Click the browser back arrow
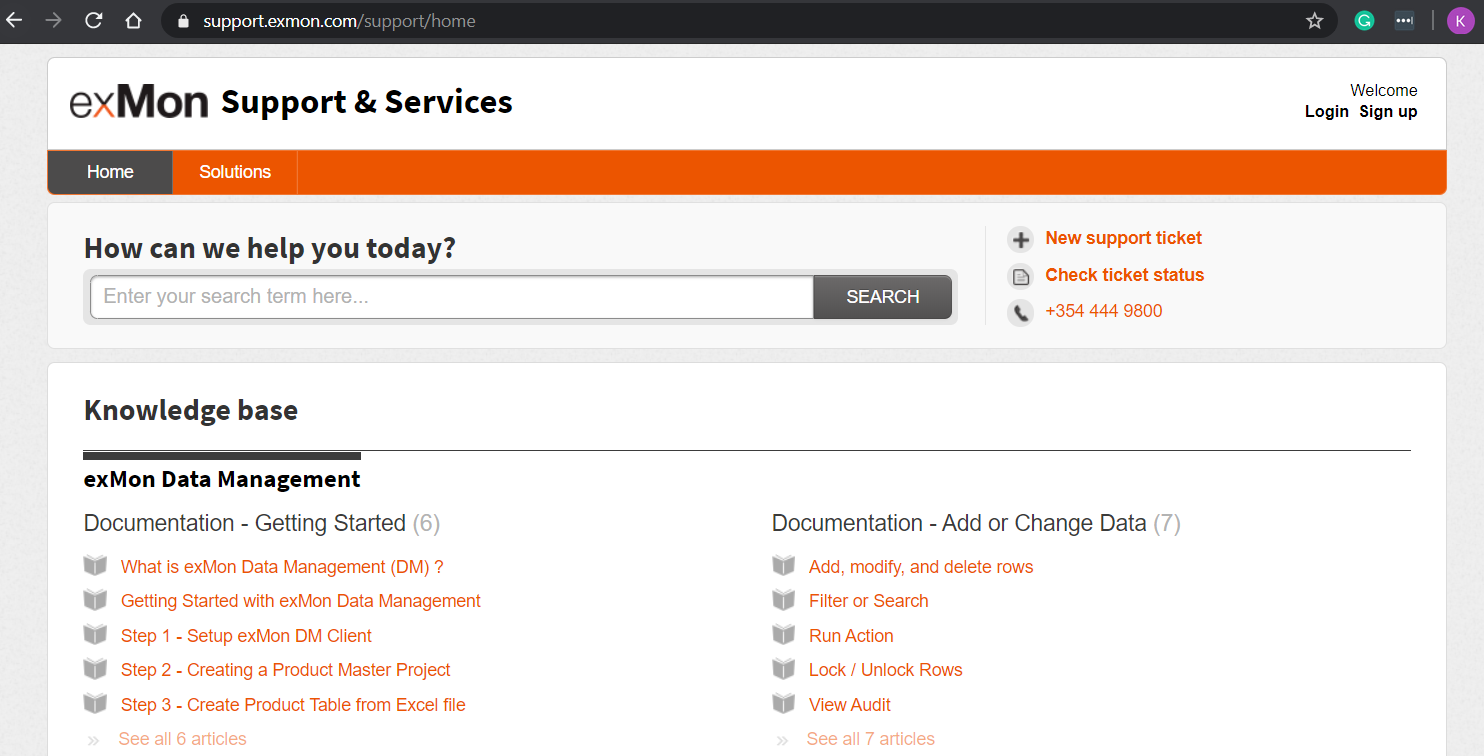The image size is (1484, 756). (14, 20)
